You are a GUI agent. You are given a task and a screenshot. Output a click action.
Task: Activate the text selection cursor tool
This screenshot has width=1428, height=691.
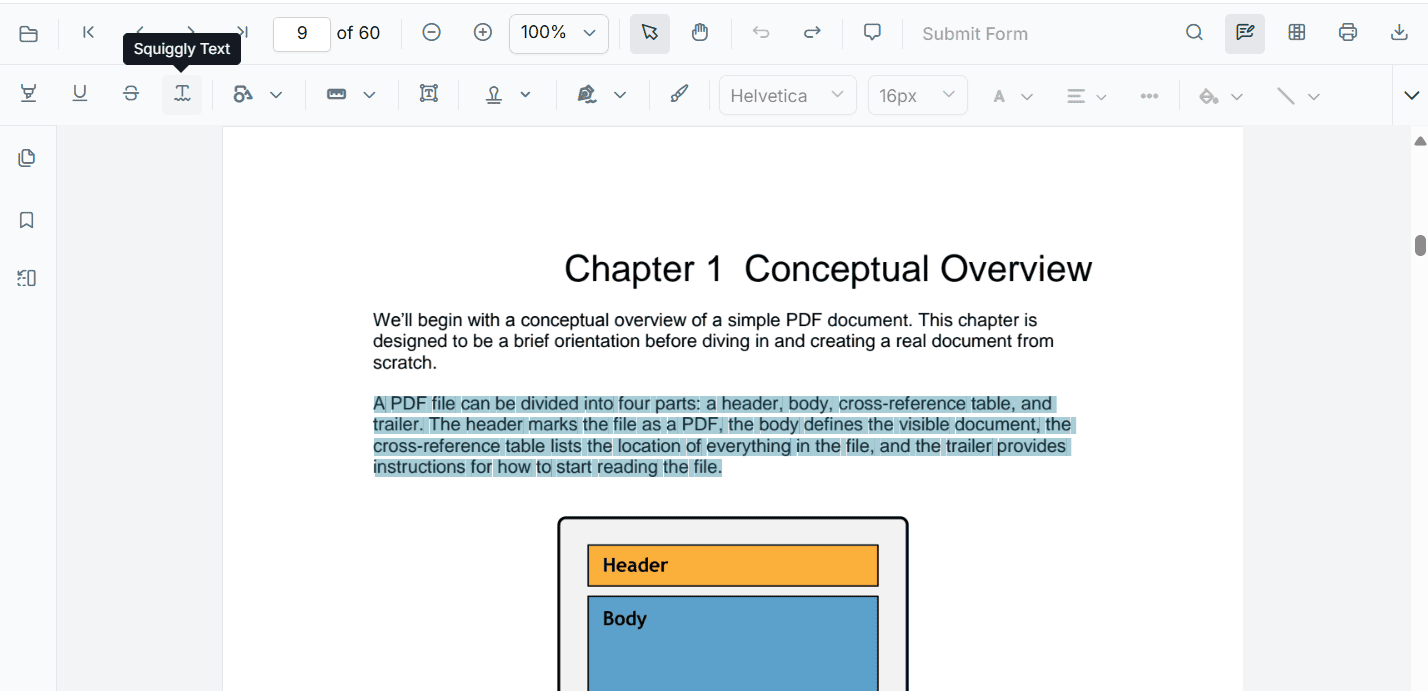tap(650, 33)
